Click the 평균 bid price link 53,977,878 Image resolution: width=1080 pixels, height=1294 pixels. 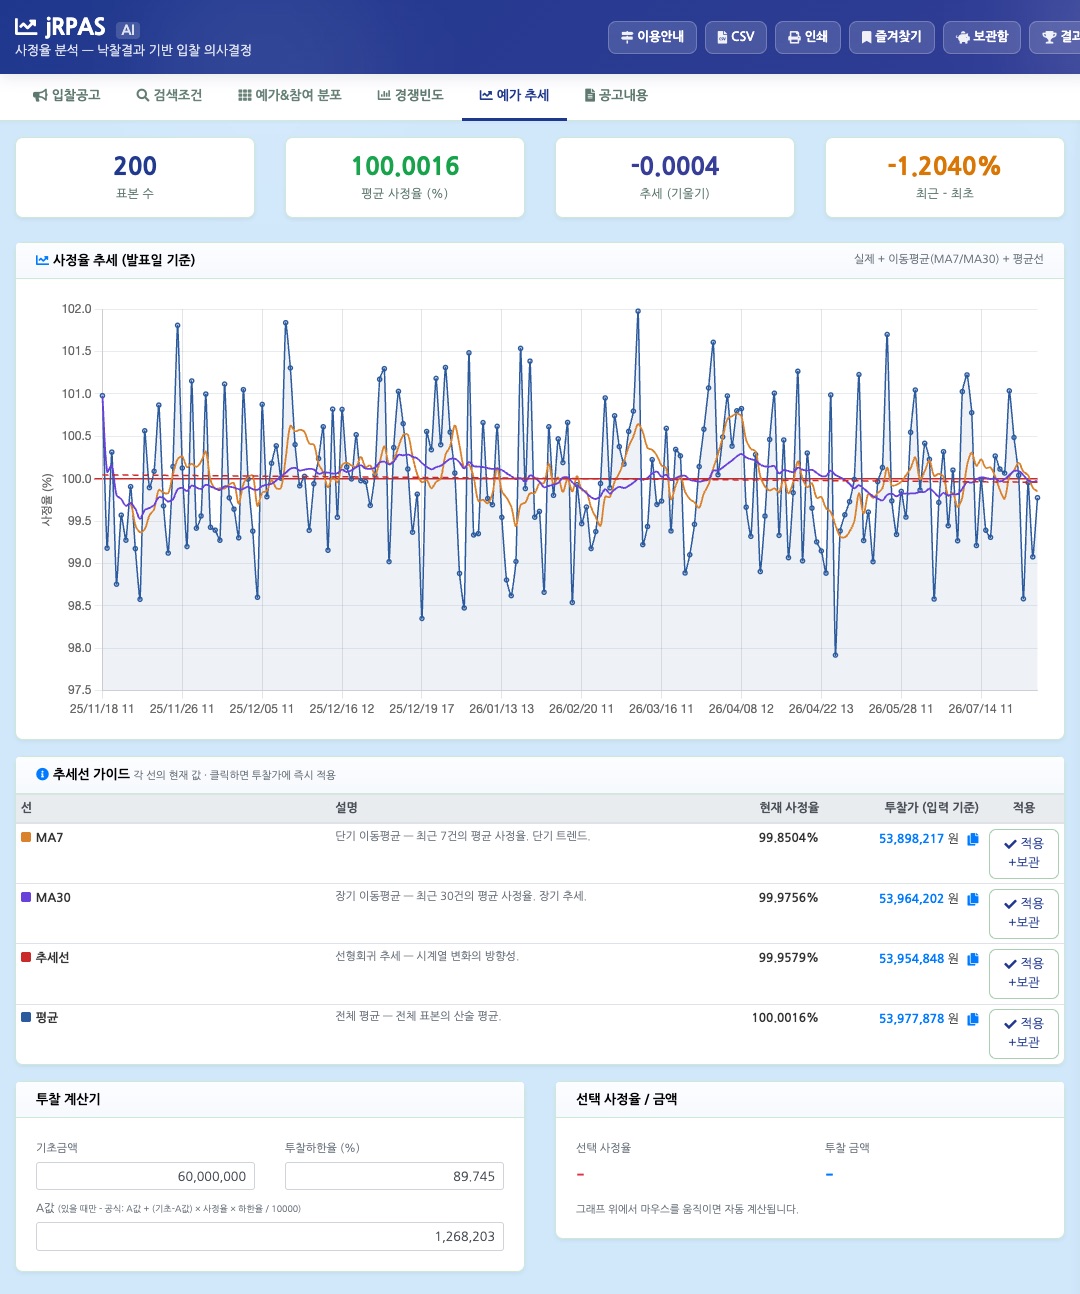912,1019
